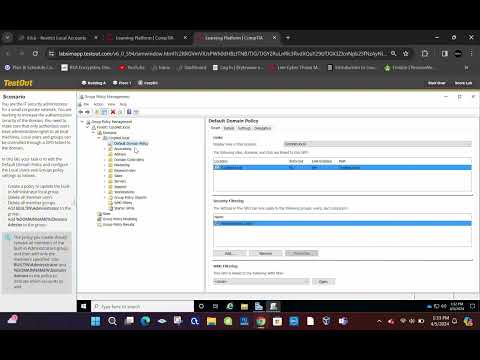Image resolution: width=480 pixels, height=360 pixels.
Task: Bookmark this page with the star icon
Action: 406,53
